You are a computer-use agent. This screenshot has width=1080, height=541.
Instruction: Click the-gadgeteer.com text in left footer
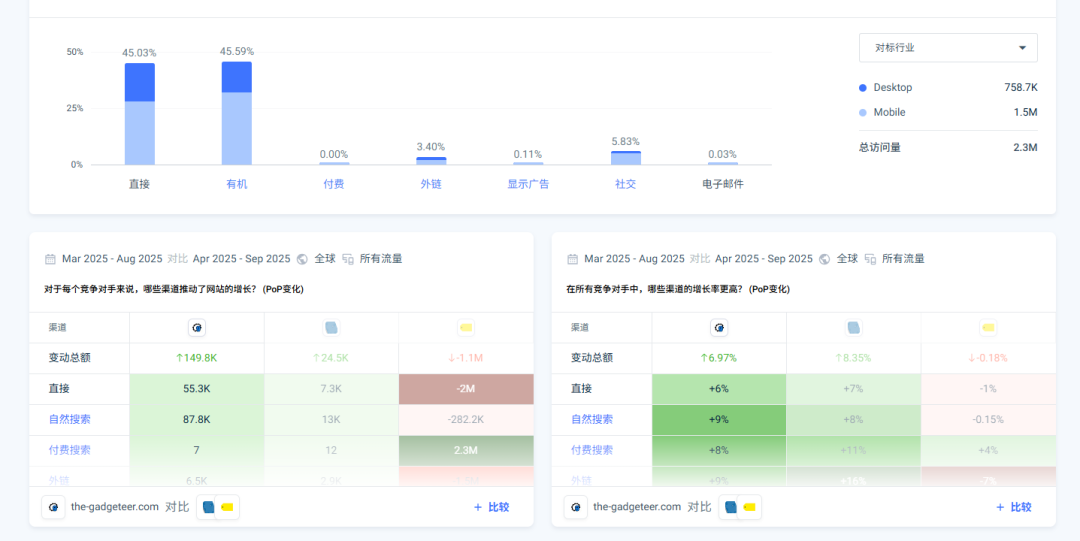[114, 507]
